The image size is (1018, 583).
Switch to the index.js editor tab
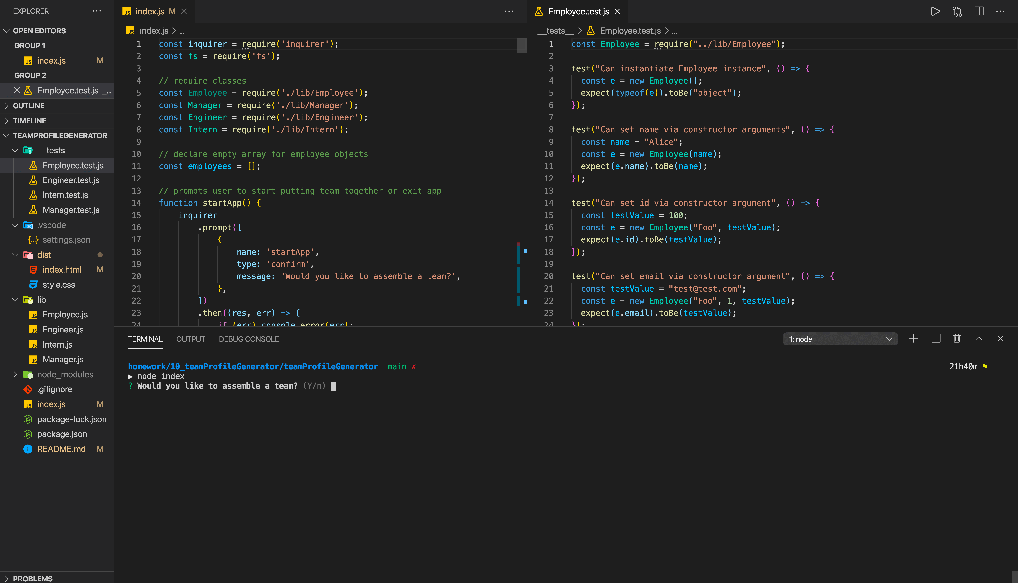(x=150, y=12)
